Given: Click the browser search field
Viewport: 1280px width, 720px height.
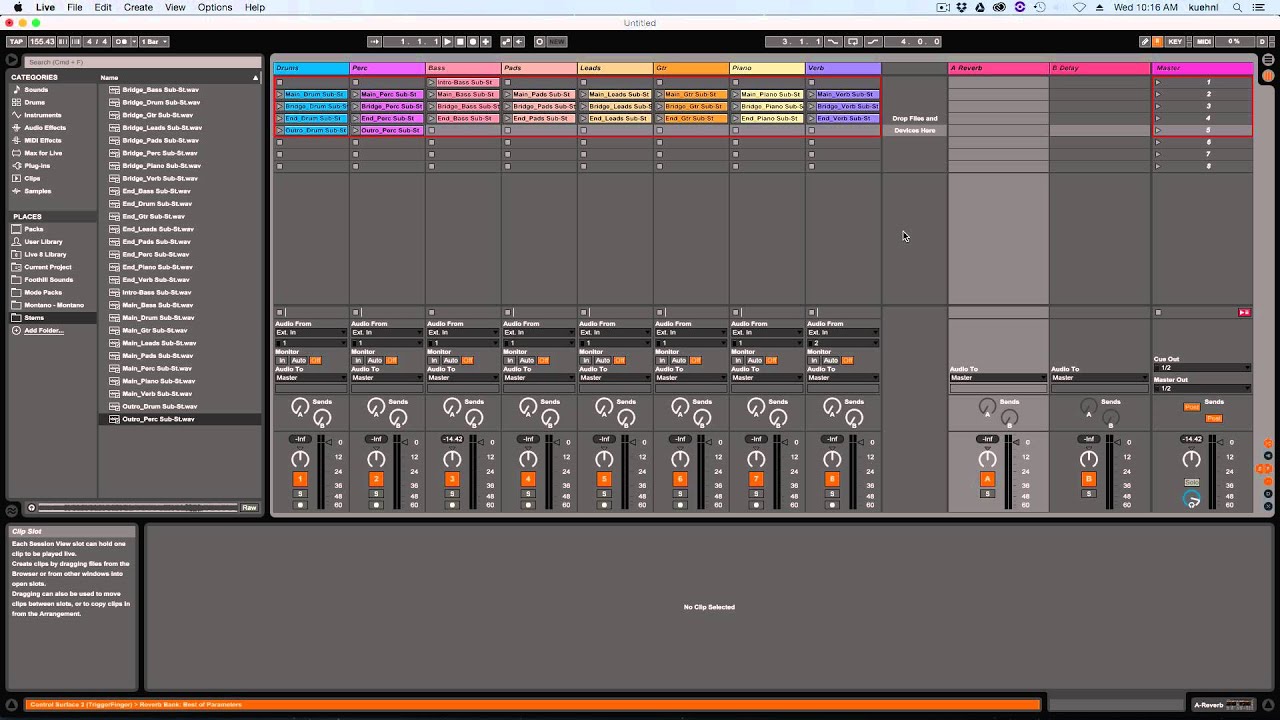Looking at the screenshot, I should (141, 62).
